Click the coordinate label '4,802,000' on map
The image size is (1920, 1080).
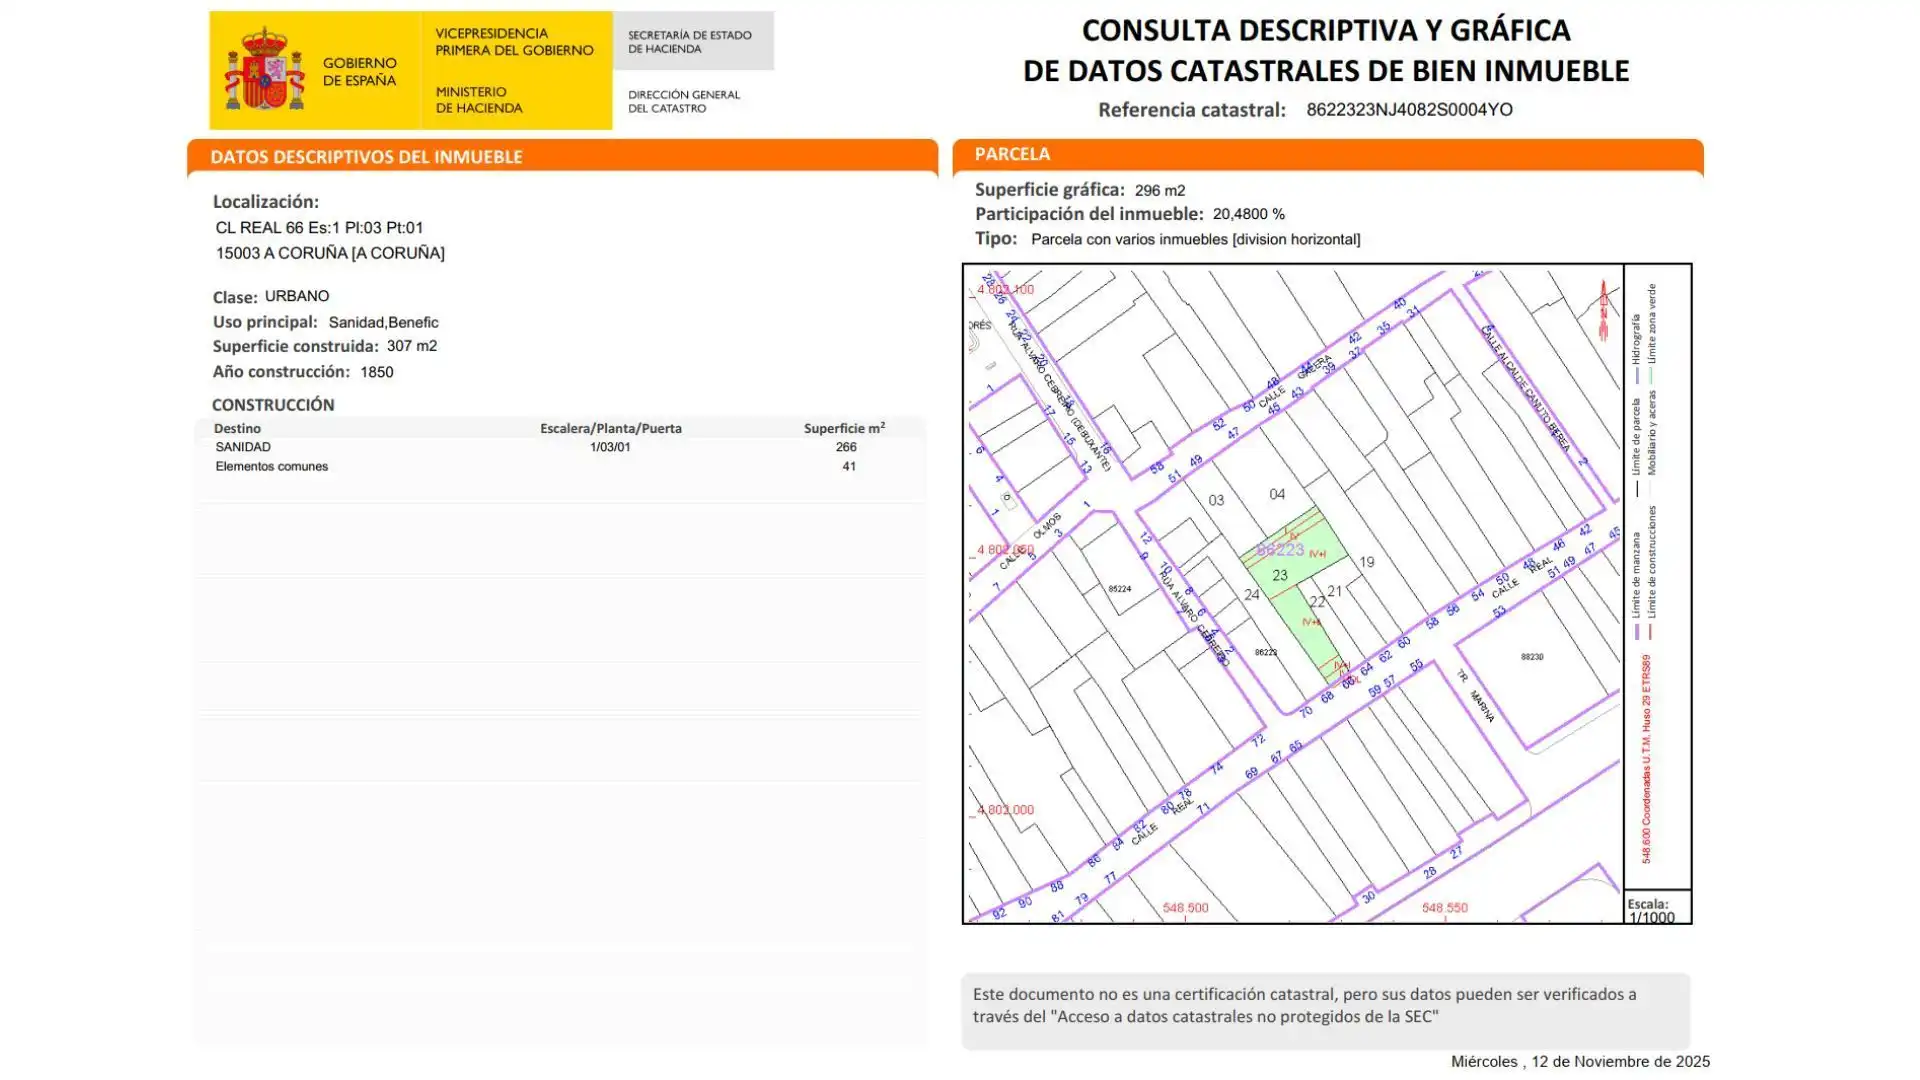coord(1005,810)
